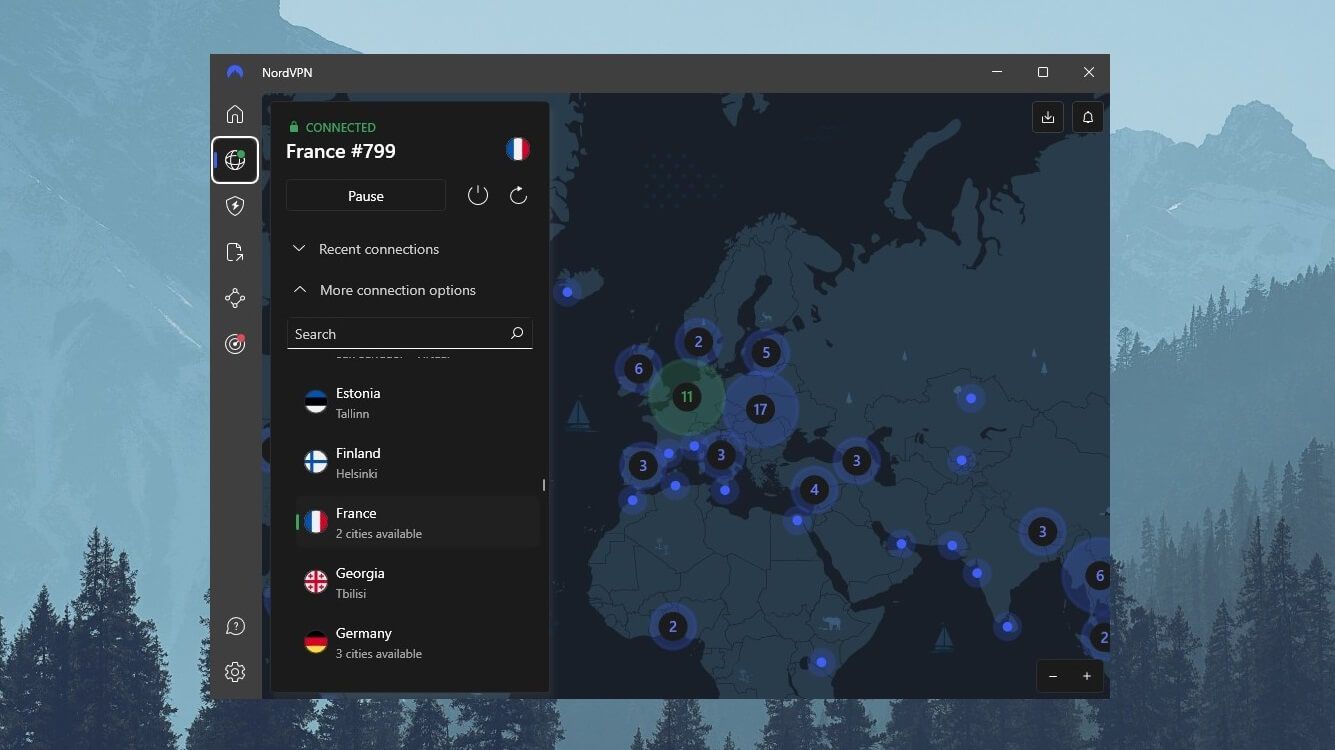Click the Estonia flag icon
Screen dimensions: 1335x750
[316, 402]
